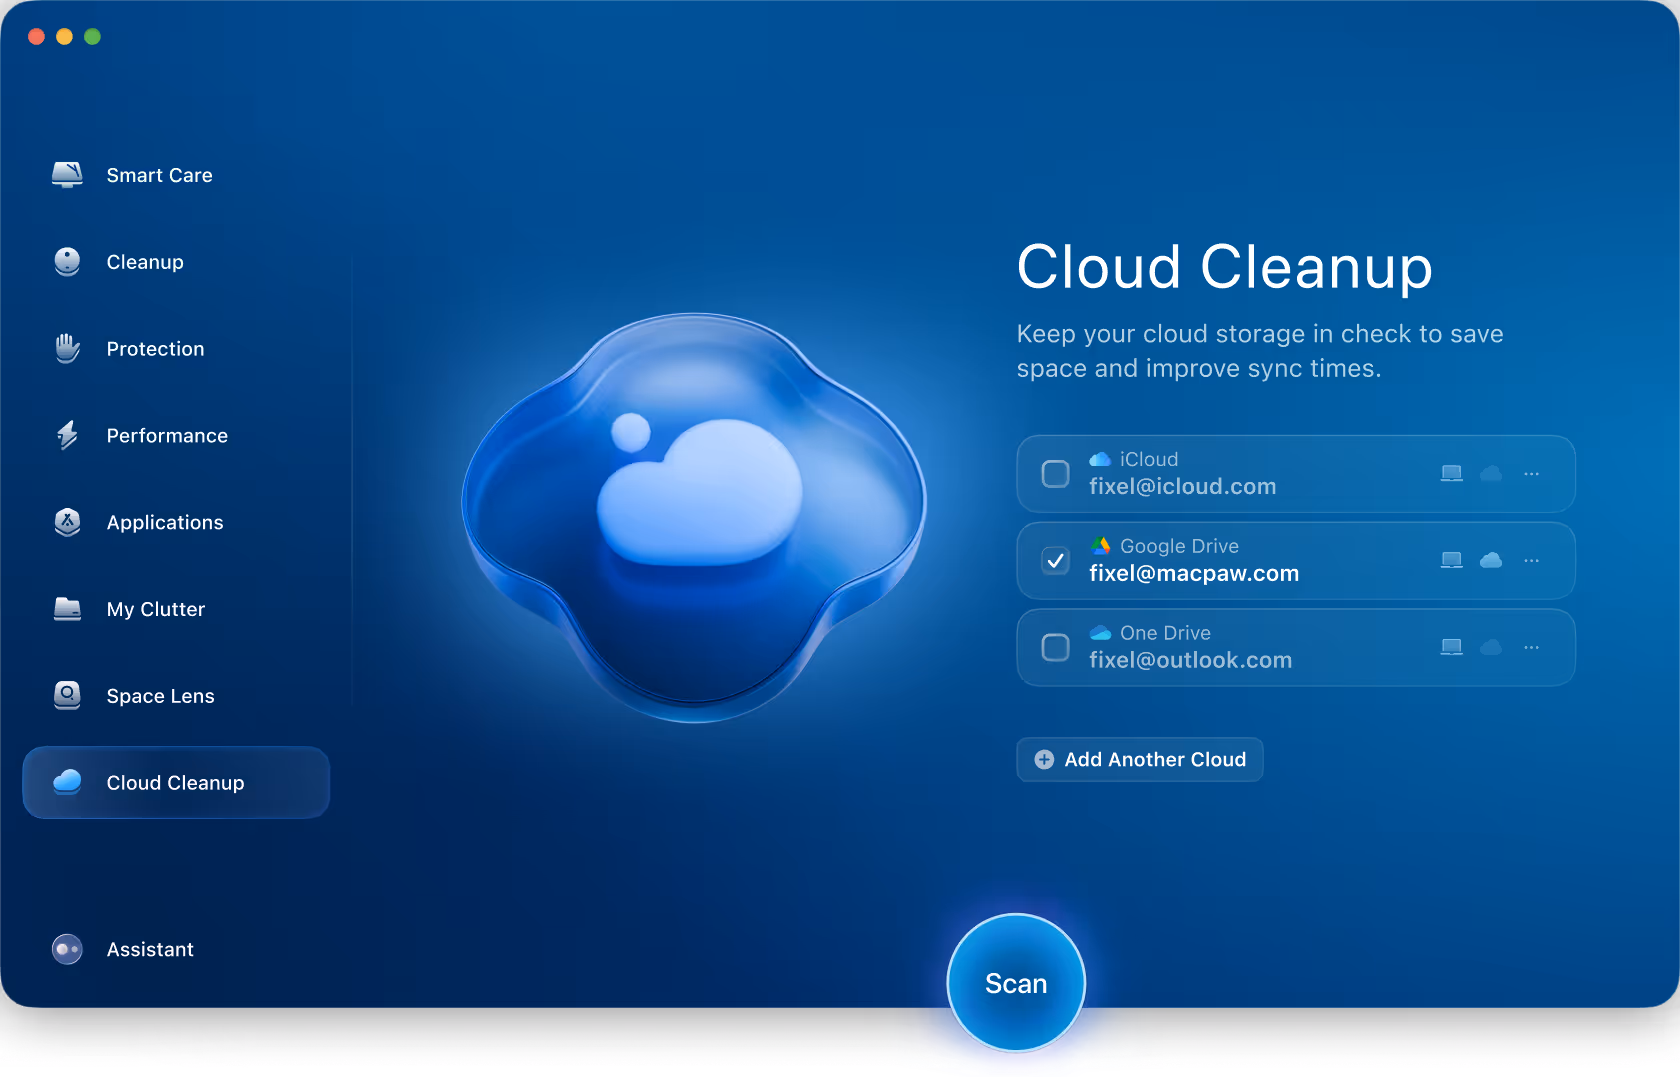Check the iCloud account checkbox
Viewport: 1680px width, 1077px height.
pos(1055,474)
